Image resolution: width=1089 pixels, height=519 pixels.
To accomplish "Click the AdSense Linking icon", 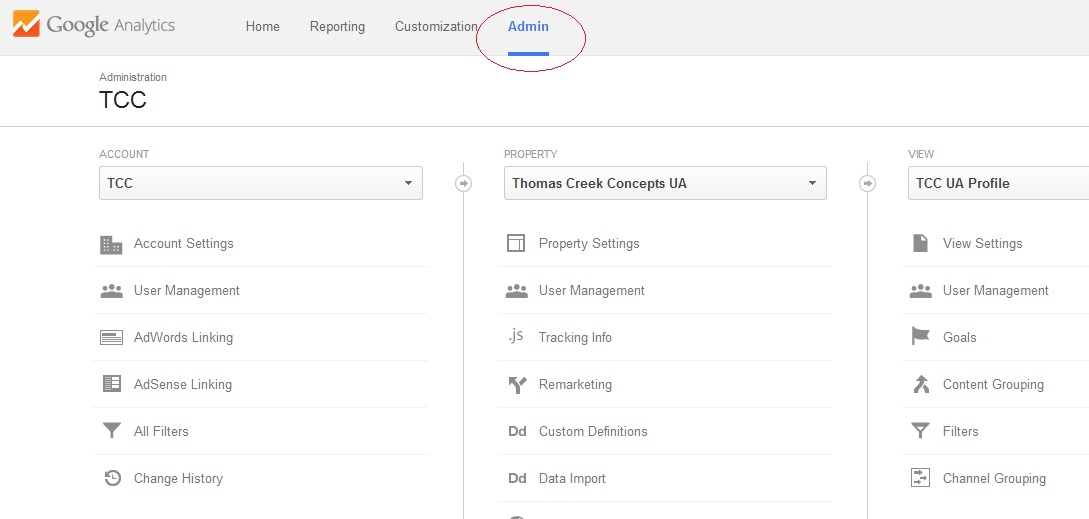I will pyautogui.click(x=111, y=384).
